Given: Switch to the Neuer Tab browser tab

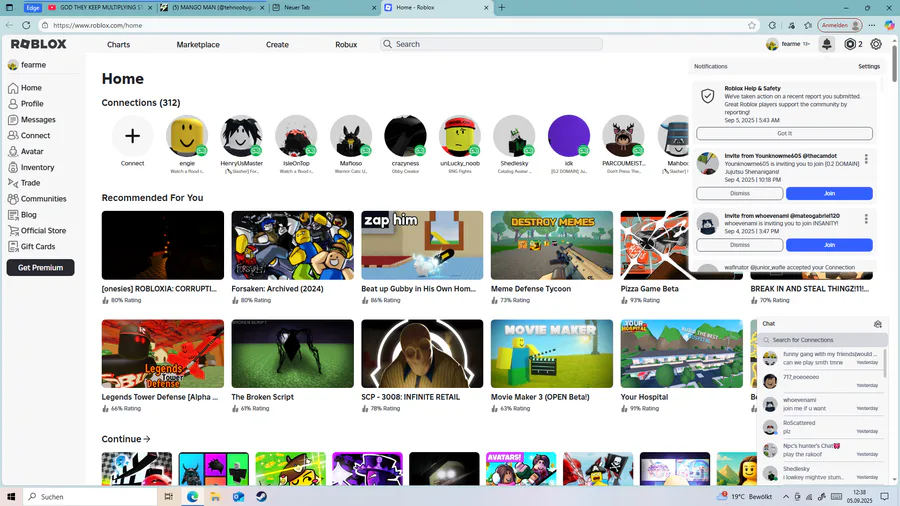Looking at the screenshot, I should coord(324,7).
